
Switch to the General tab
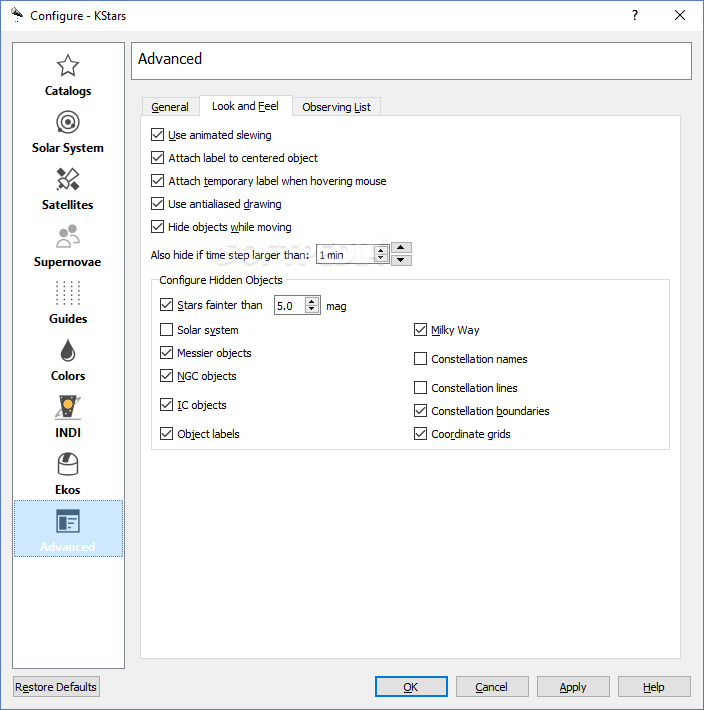(170, 107)
